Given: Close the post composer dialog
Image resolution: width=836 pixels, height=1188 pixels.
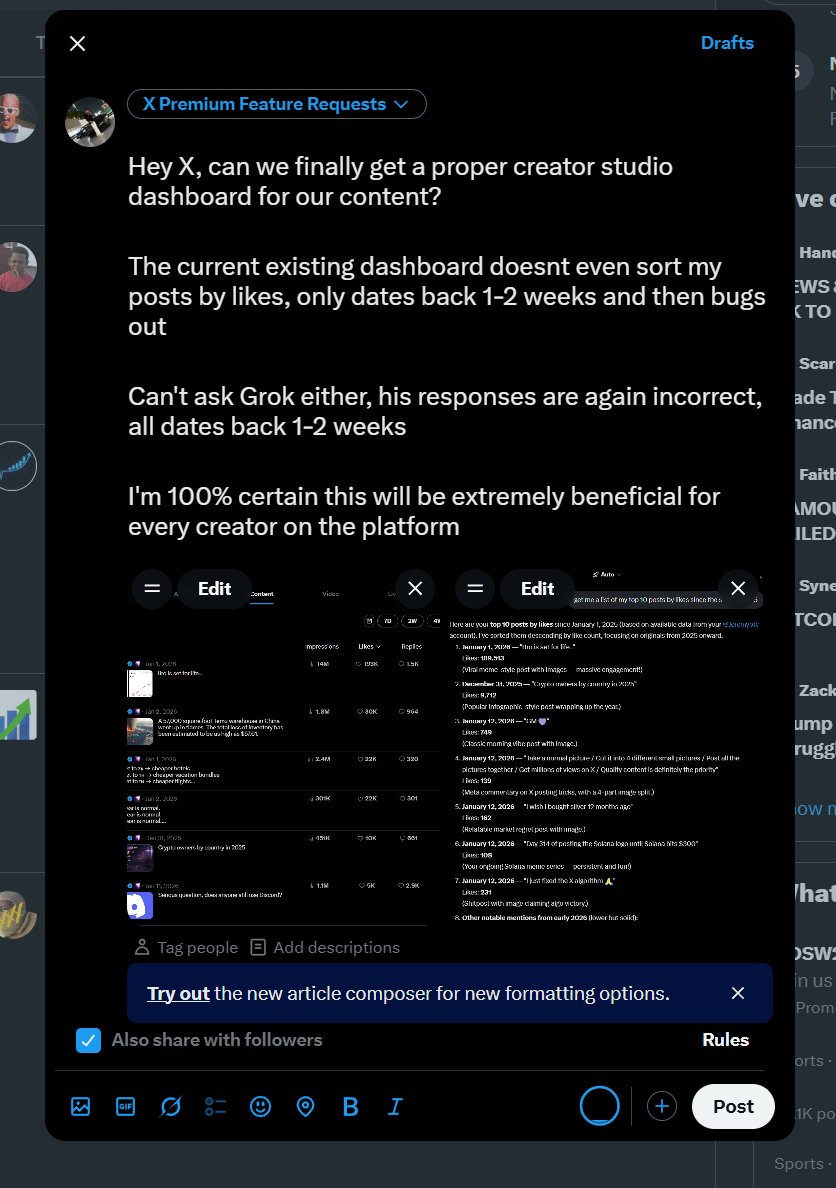Looking at the screenshot, I should pyautogui.click(x=77, y=43).
